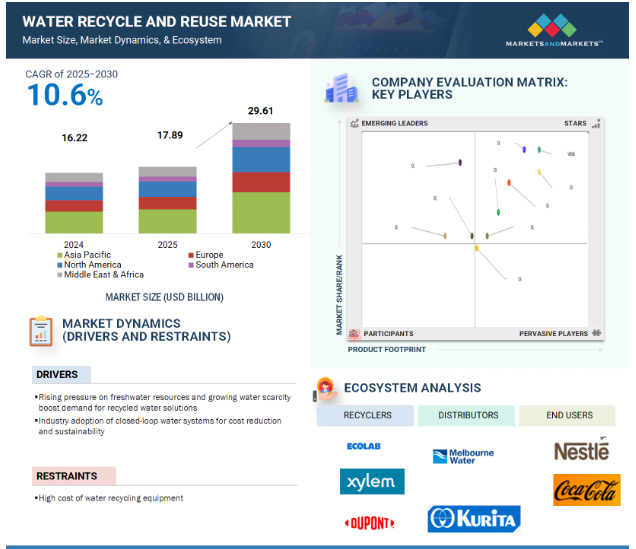The height and width of the screenshot is (549, 636).
Task: Click the 'WATER RECYCLE AND REUSE MARKET' title
Action: click(x=157, y=21)
